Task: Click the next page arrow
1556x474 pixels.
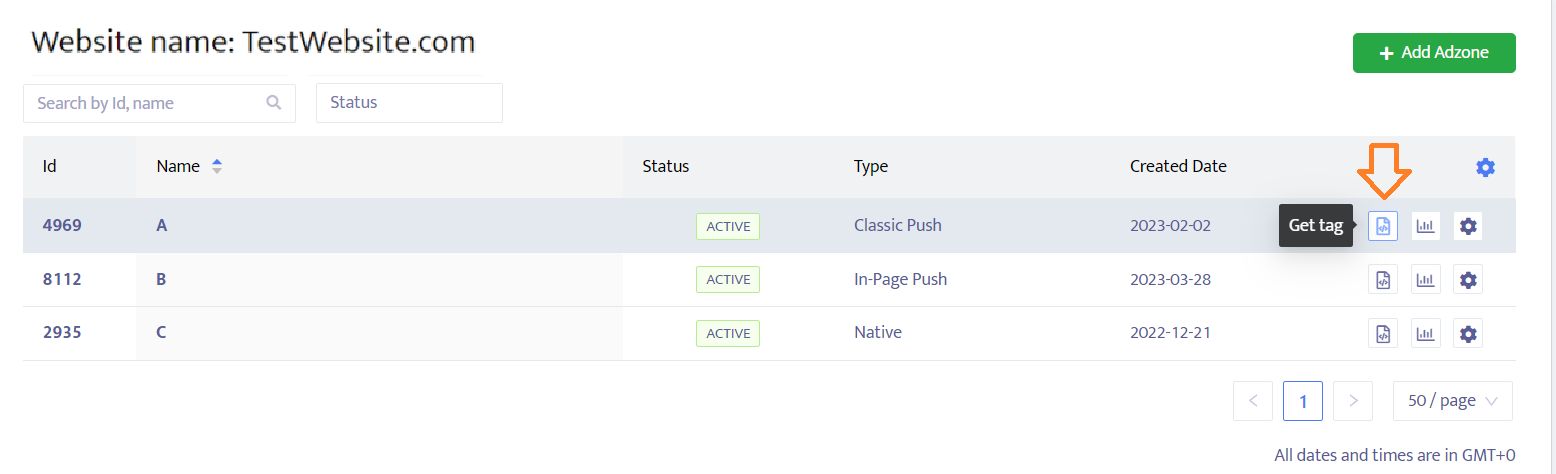Action: click(1353, 401)
